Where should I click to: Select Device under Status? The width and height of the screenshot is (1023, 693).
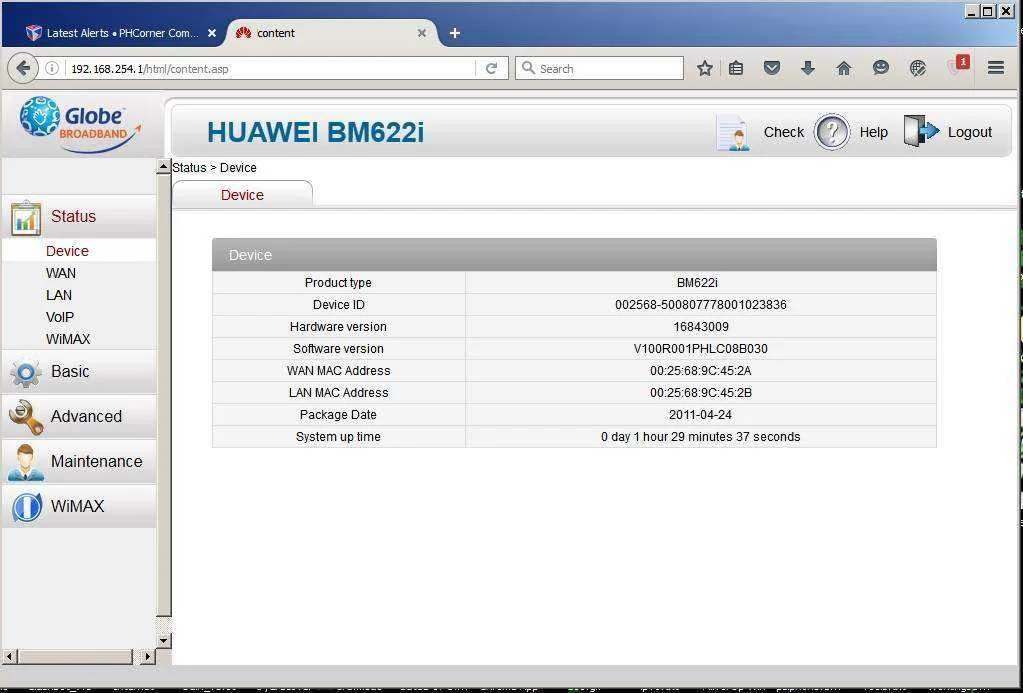pyautogui.click(x=67, y=251)
